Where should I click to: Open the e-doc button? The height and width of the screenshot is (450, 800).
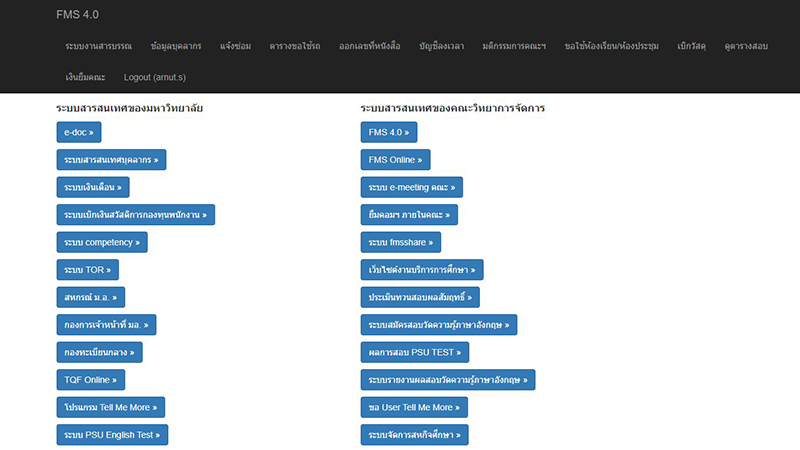79,132
